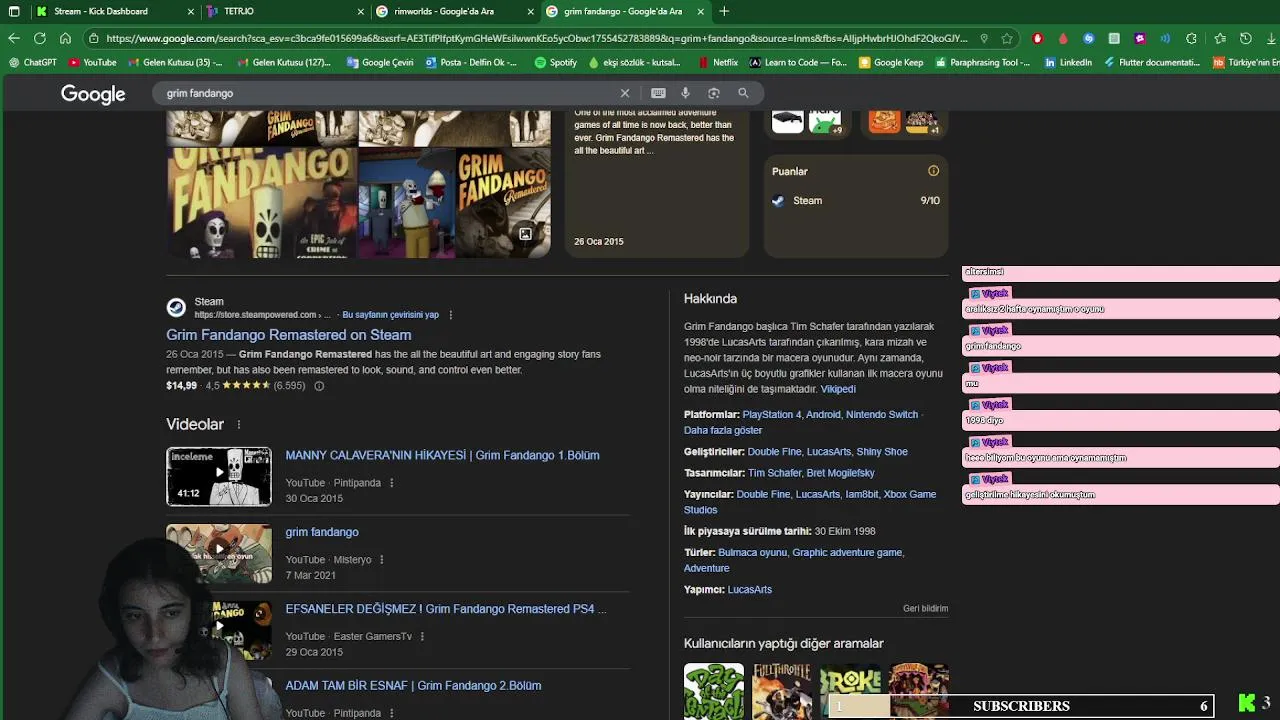The width and height of the screenshot is (1280, 720).
Task: Open options for Steam search result
Action: 450,315
